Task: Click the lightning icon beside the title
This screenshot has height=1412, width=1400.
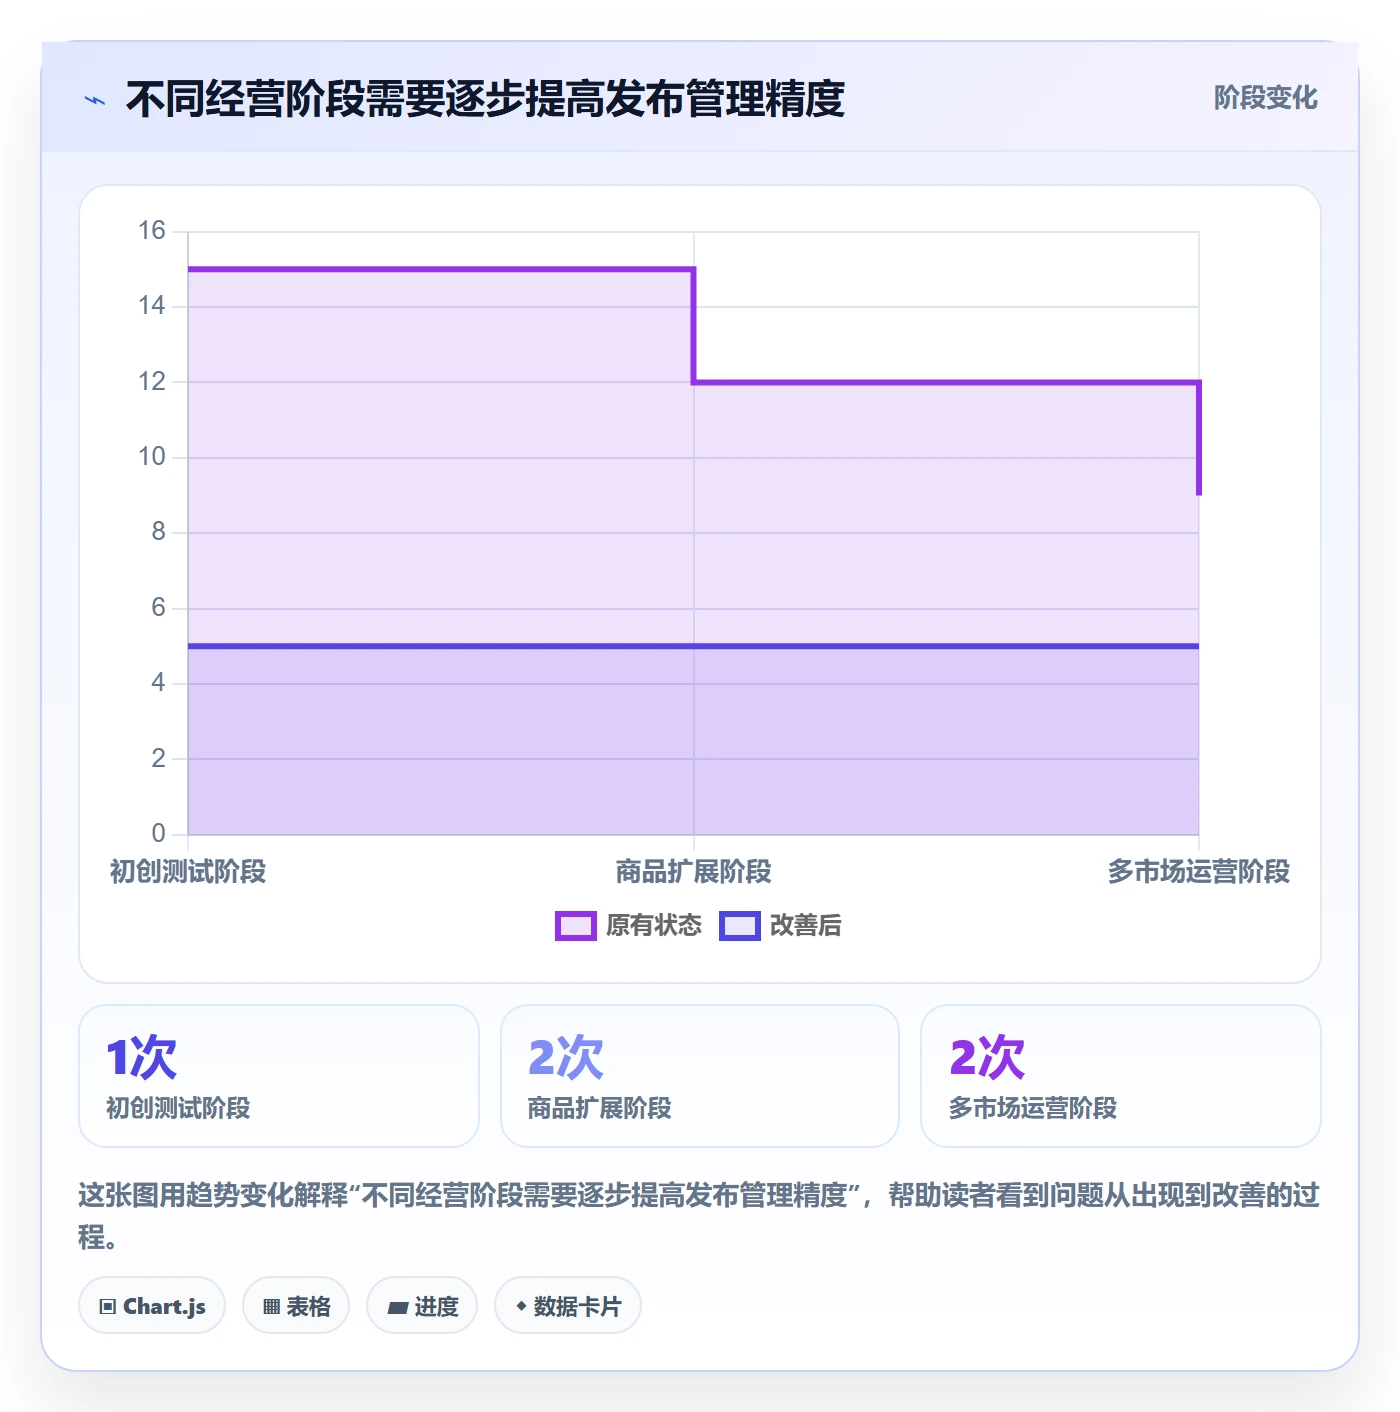Action: click(95, 100)
